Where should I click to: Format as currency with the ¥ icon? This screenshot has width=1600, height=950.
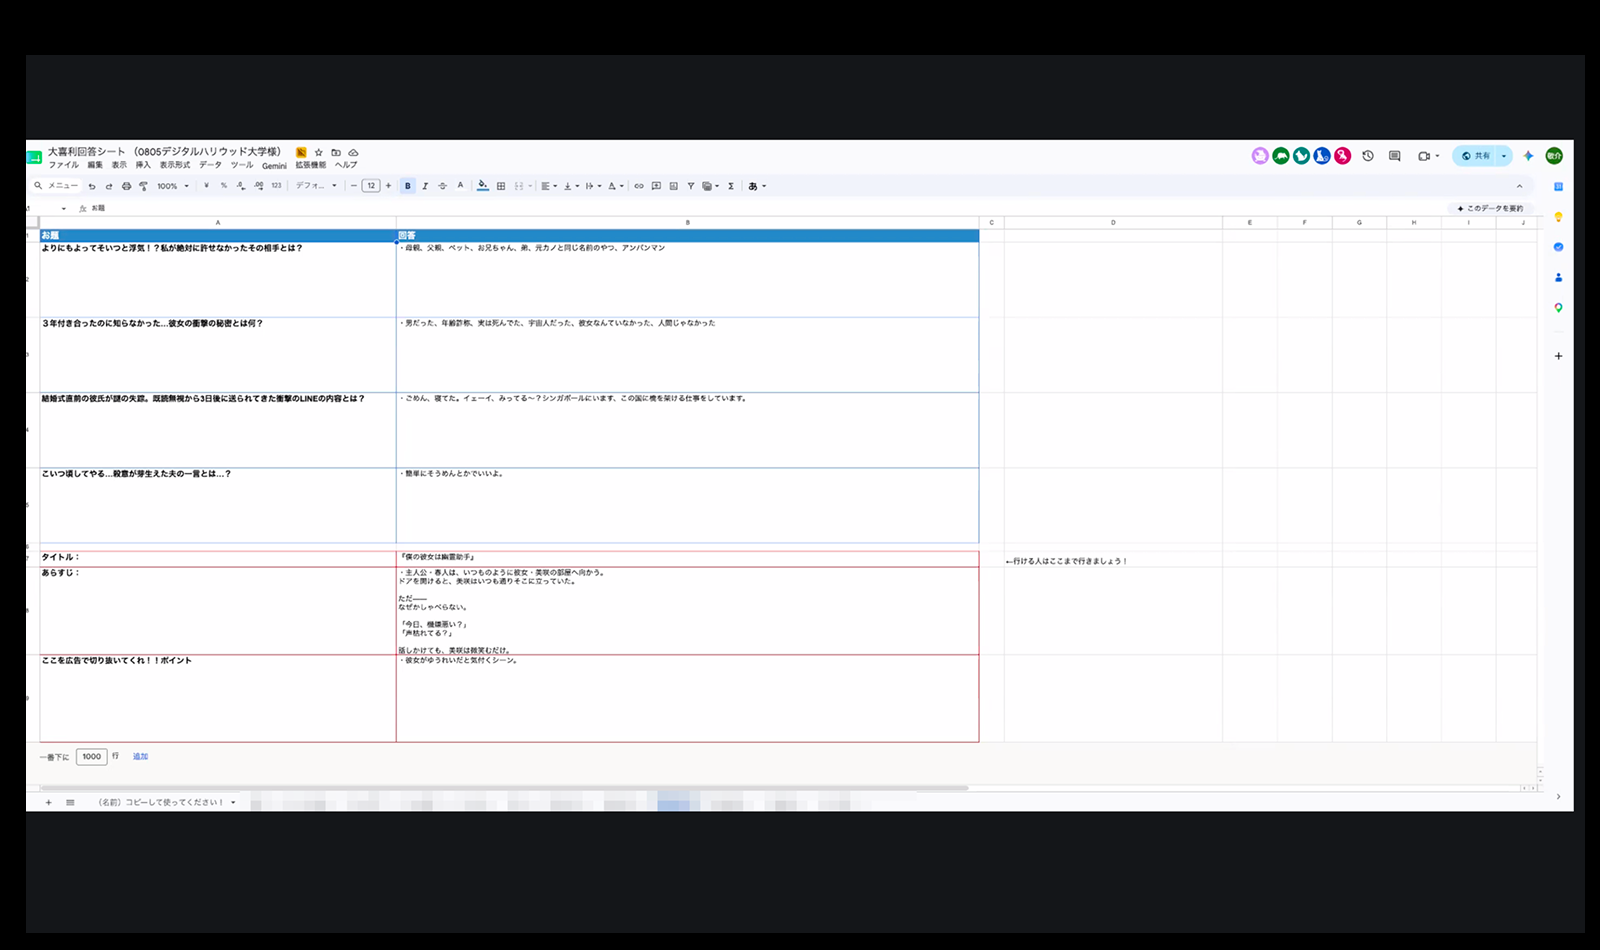click(206, 186)
